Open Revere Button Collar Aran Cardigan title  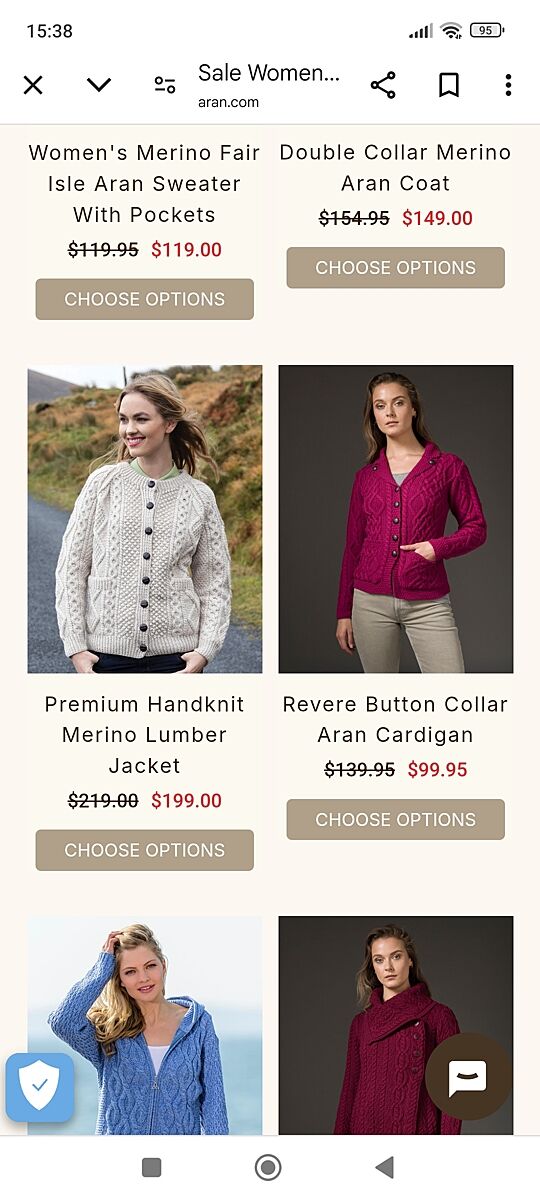(396, 719)
